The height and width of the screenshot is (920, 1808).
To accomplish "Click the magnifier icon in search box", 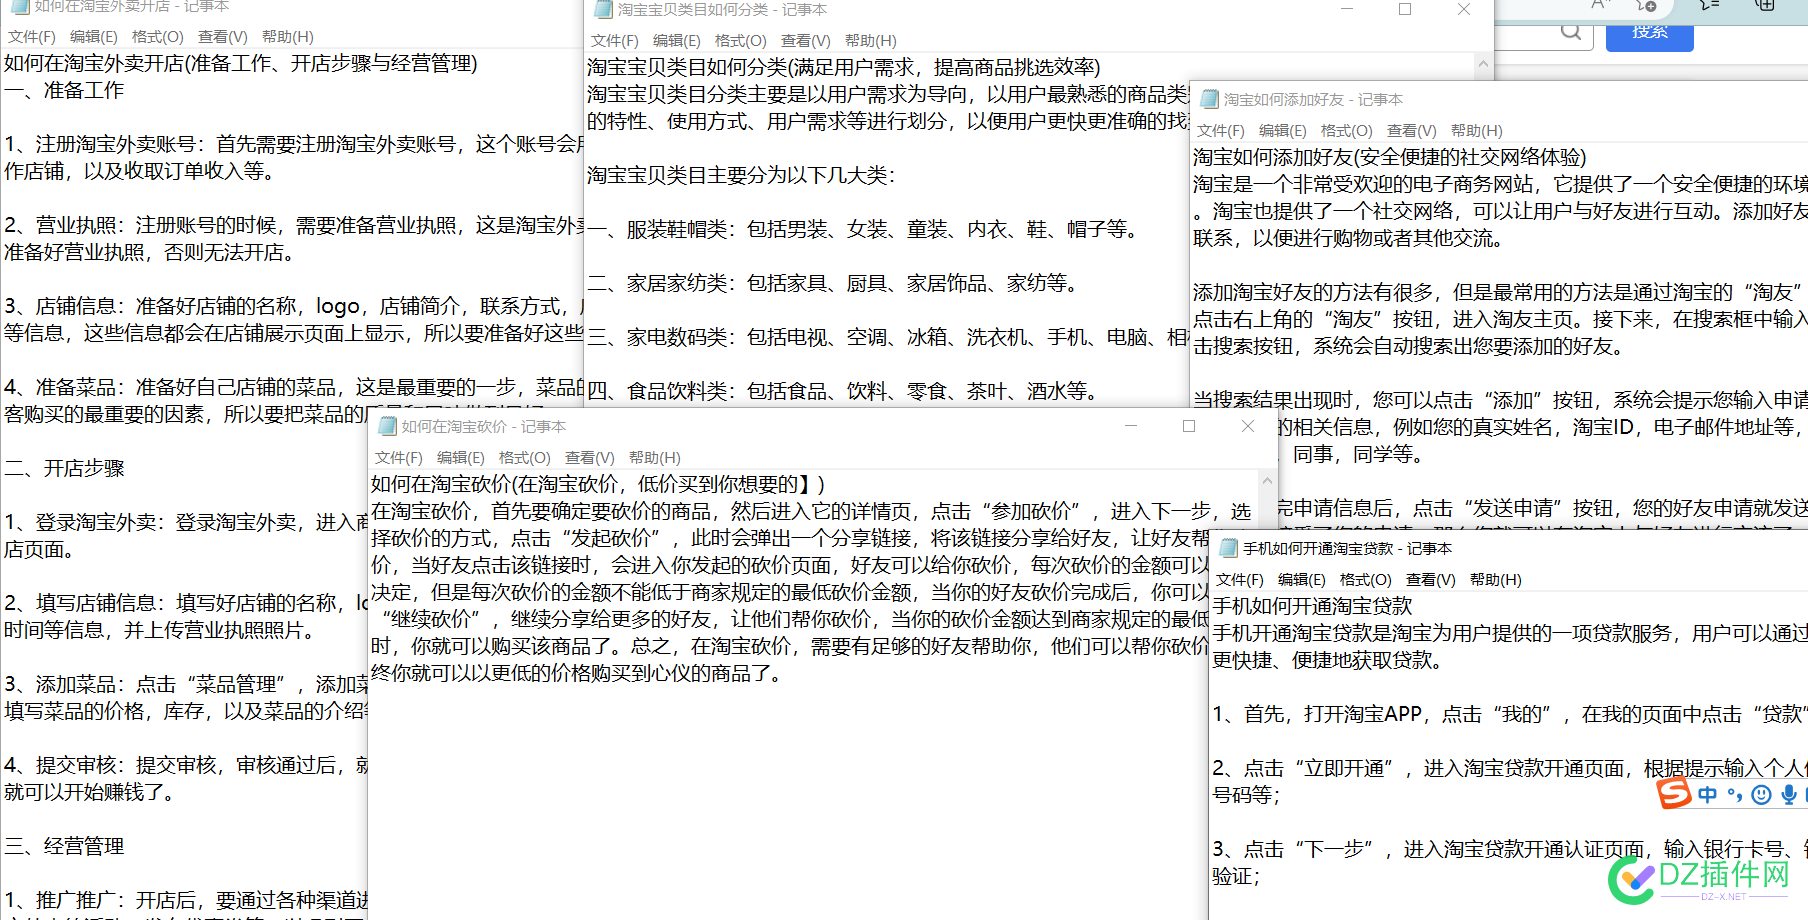I will click(1571, 31).
